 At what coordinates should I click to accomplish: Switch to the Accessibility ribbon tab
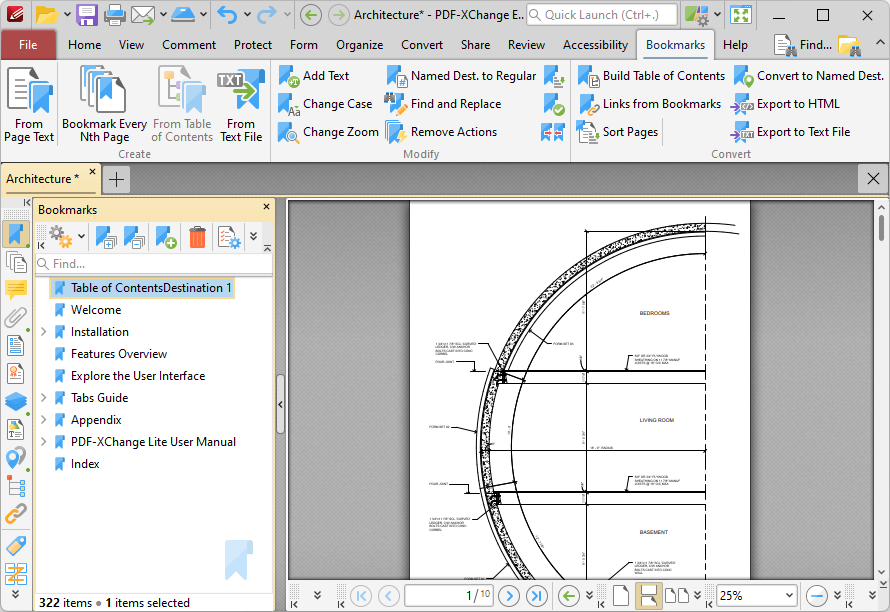point(595,45)
